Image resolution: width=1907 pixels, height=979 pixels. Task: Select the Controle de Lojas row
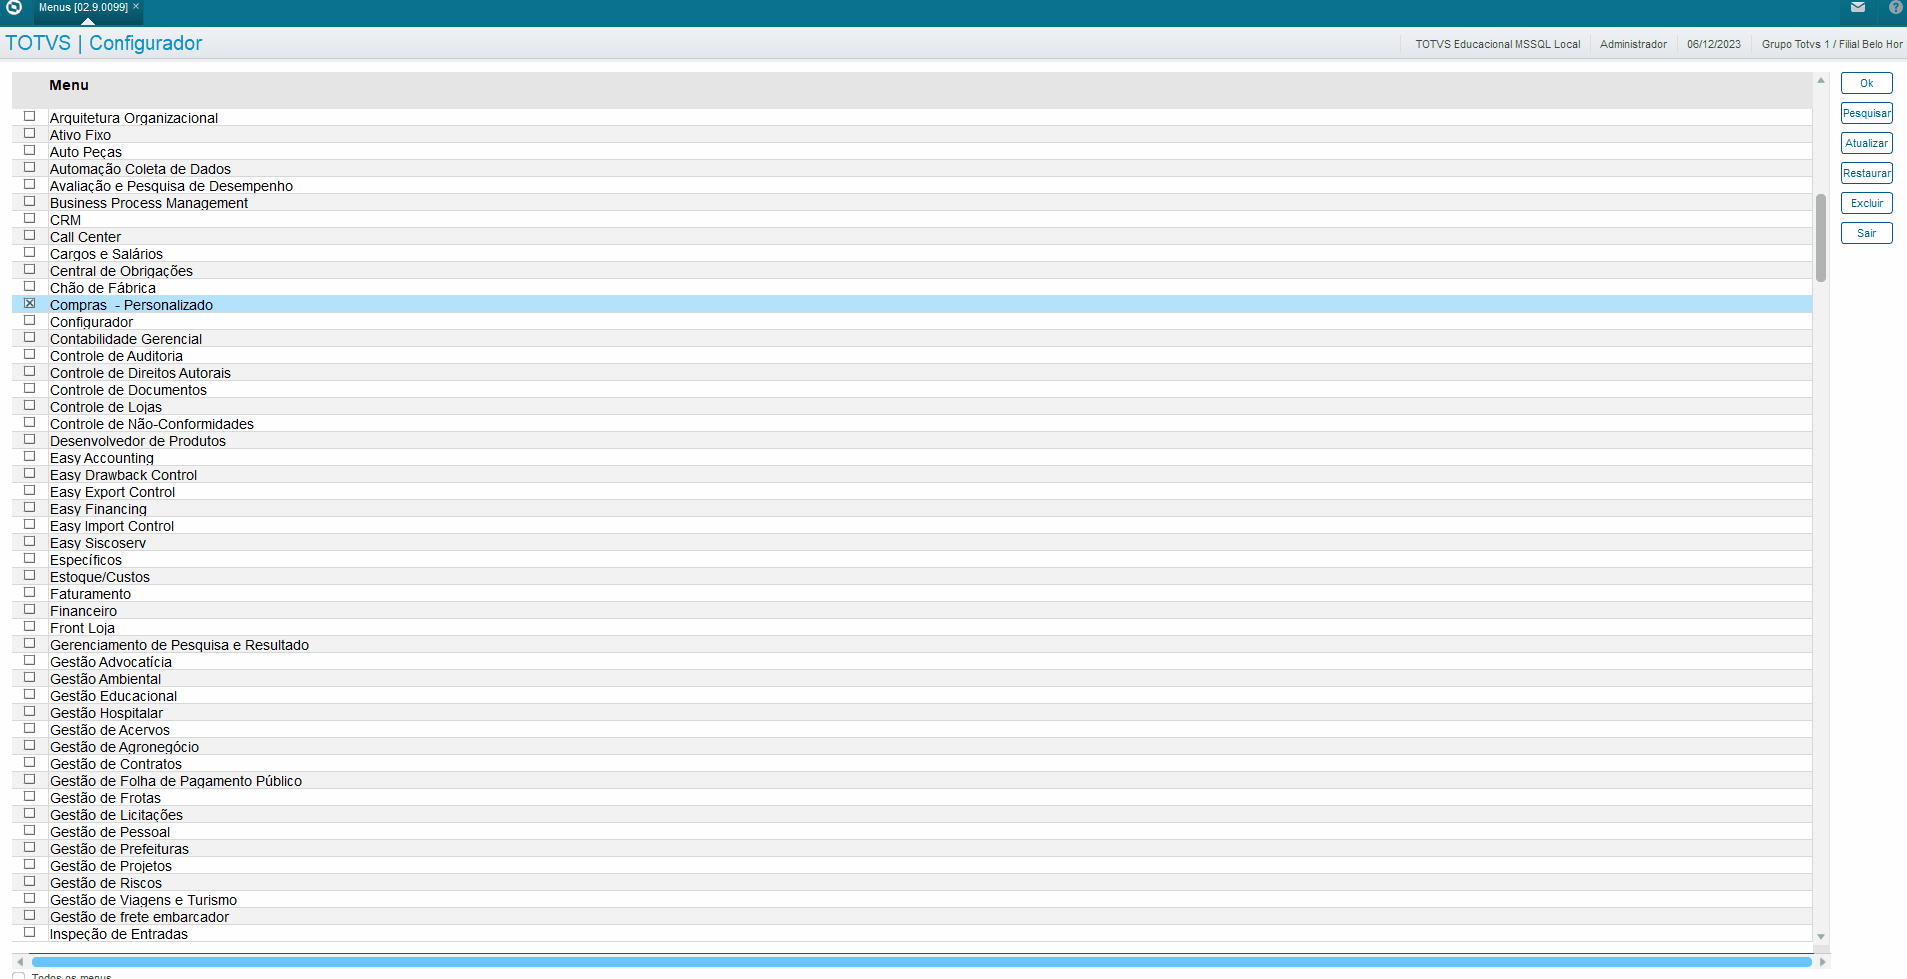[x=912, y=407]
